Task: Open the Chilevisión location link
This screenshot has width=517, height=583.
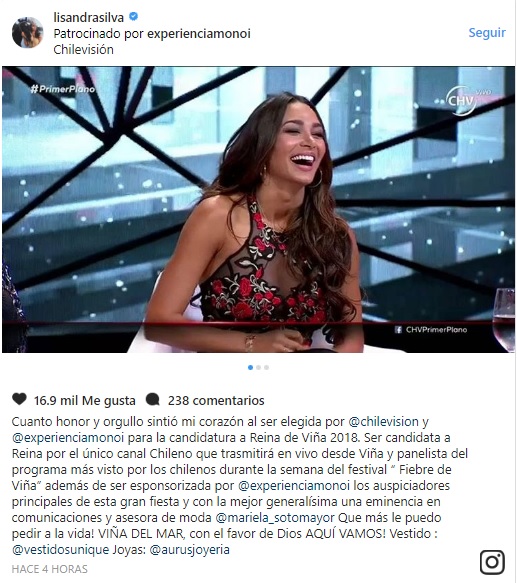Action: click(83, 49)
